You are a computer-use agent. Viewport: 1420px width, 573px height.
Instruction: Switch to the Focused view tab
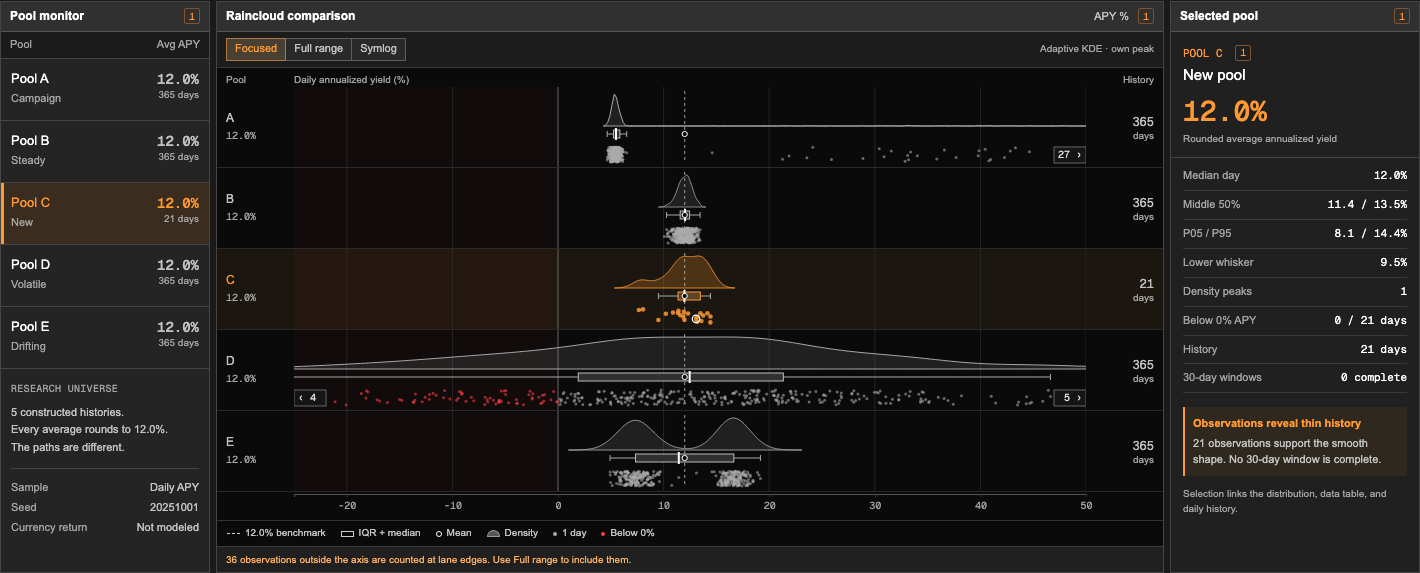pos(256,49)
